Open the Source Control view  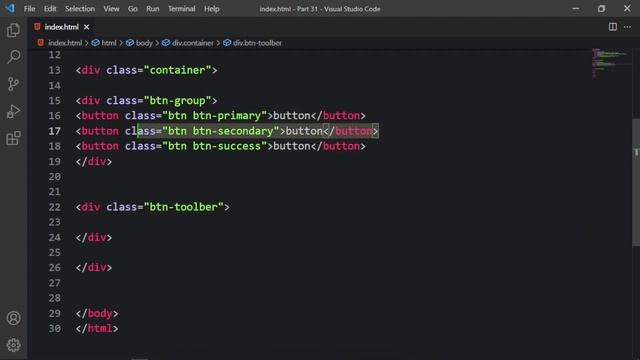(x=13, y=84)
